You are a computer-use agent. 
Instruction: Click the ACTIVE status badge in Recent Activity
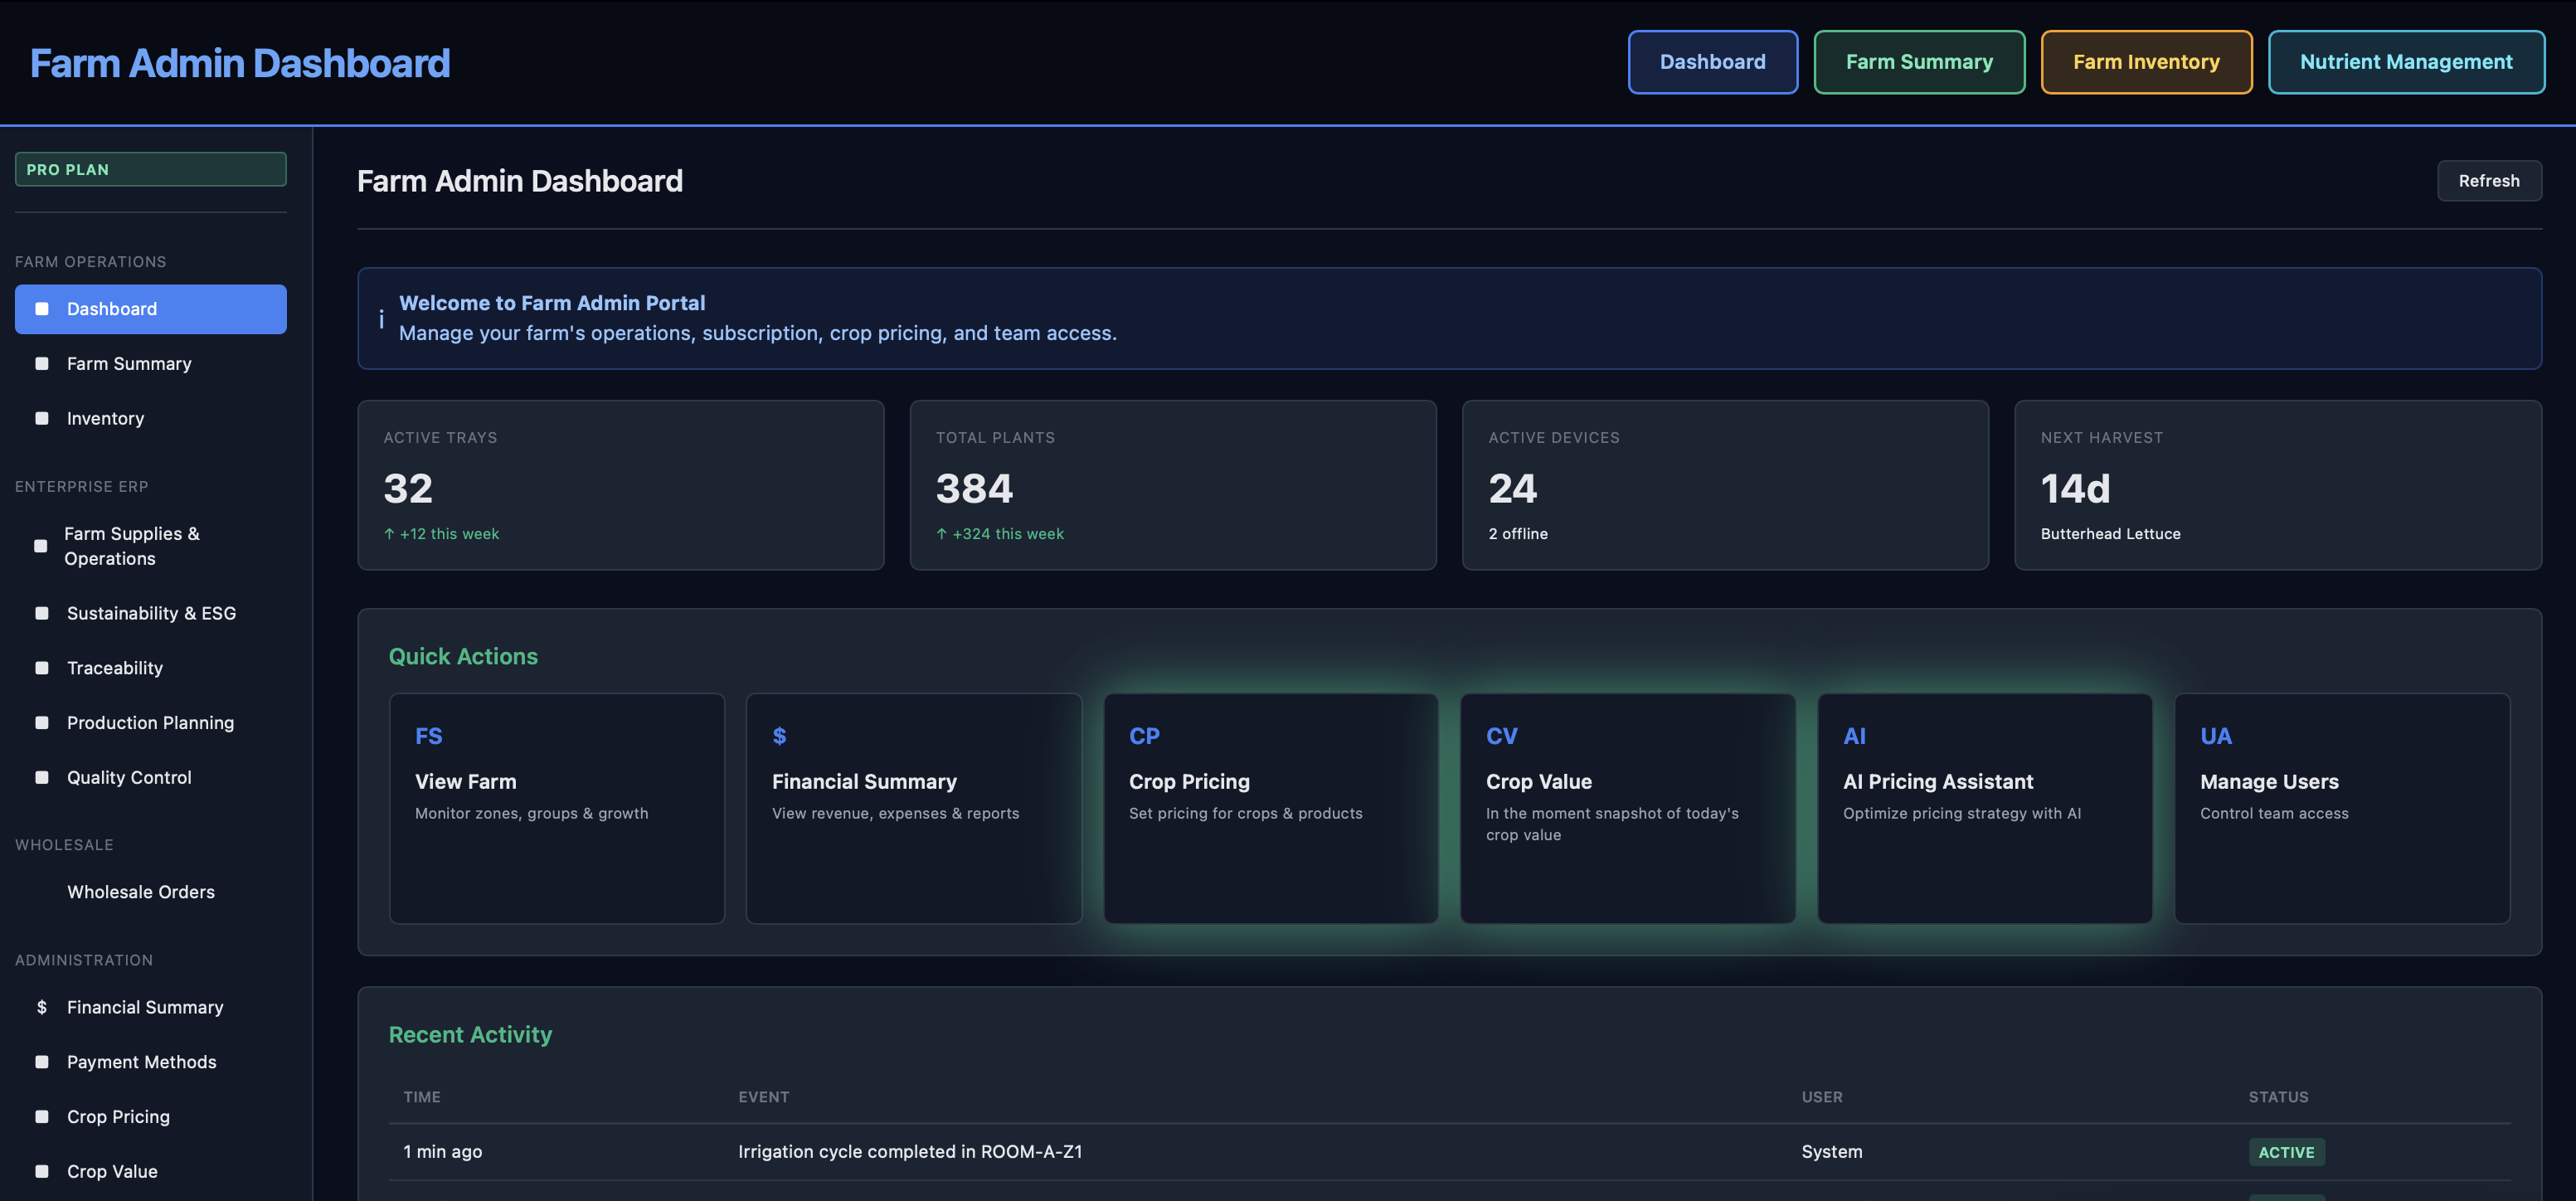2287,1151
